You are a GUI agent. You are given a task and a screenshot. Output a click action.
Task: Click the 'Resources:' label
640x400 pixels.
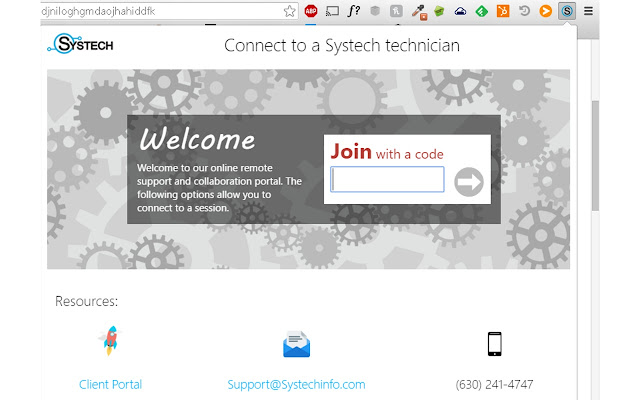pos(87,301)
